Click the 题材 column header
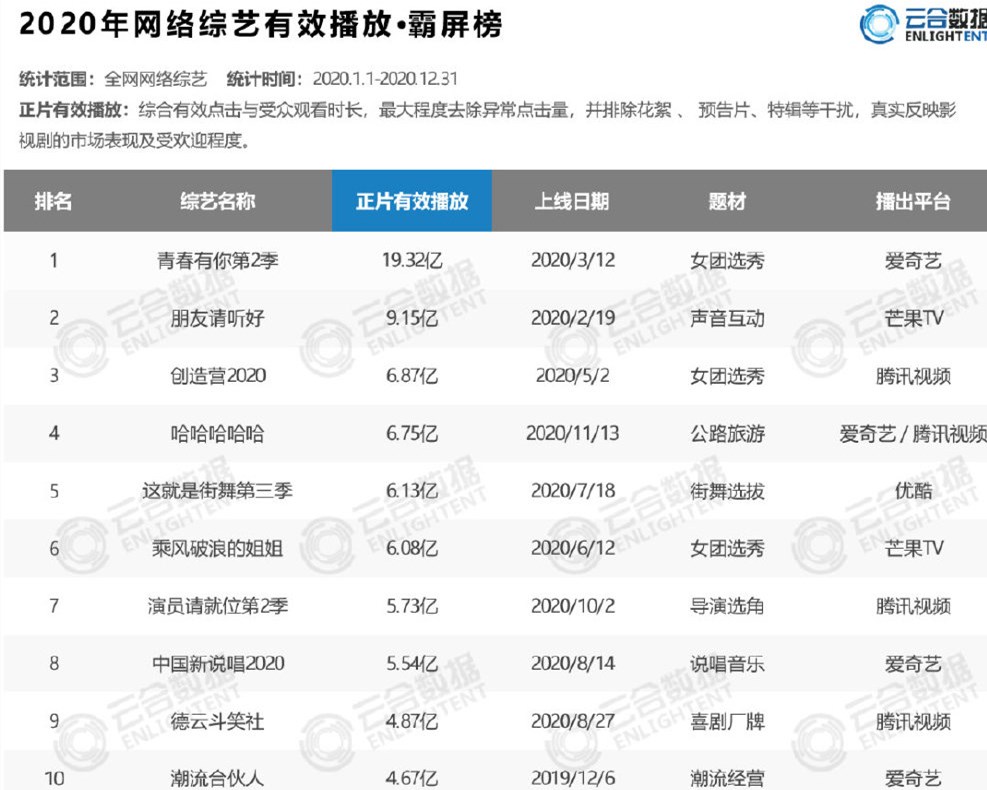The image size is (987, 790). (x=725, y=201)
